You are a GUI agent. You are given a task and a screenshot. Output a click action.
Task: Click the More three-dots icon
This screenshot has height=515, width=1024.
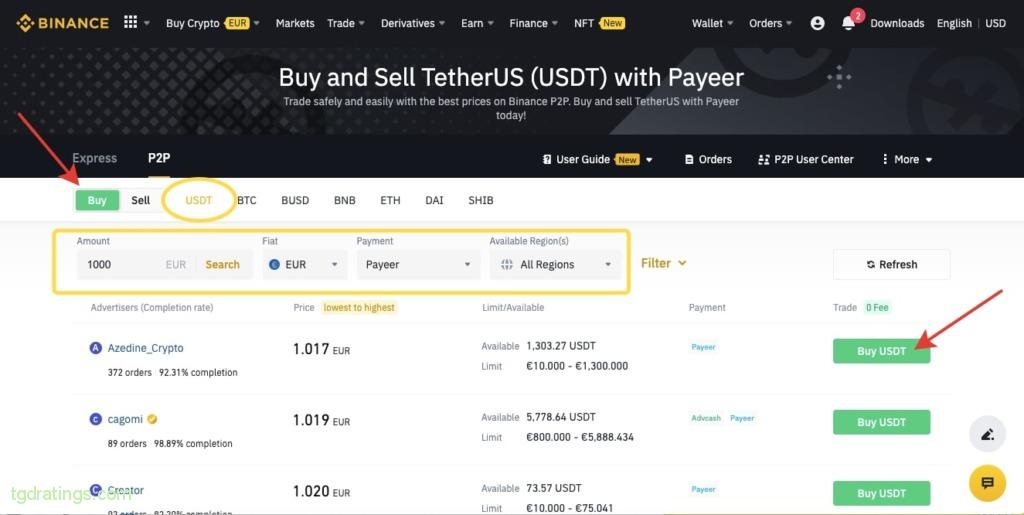pyautogui.click(x=885, y=159)
